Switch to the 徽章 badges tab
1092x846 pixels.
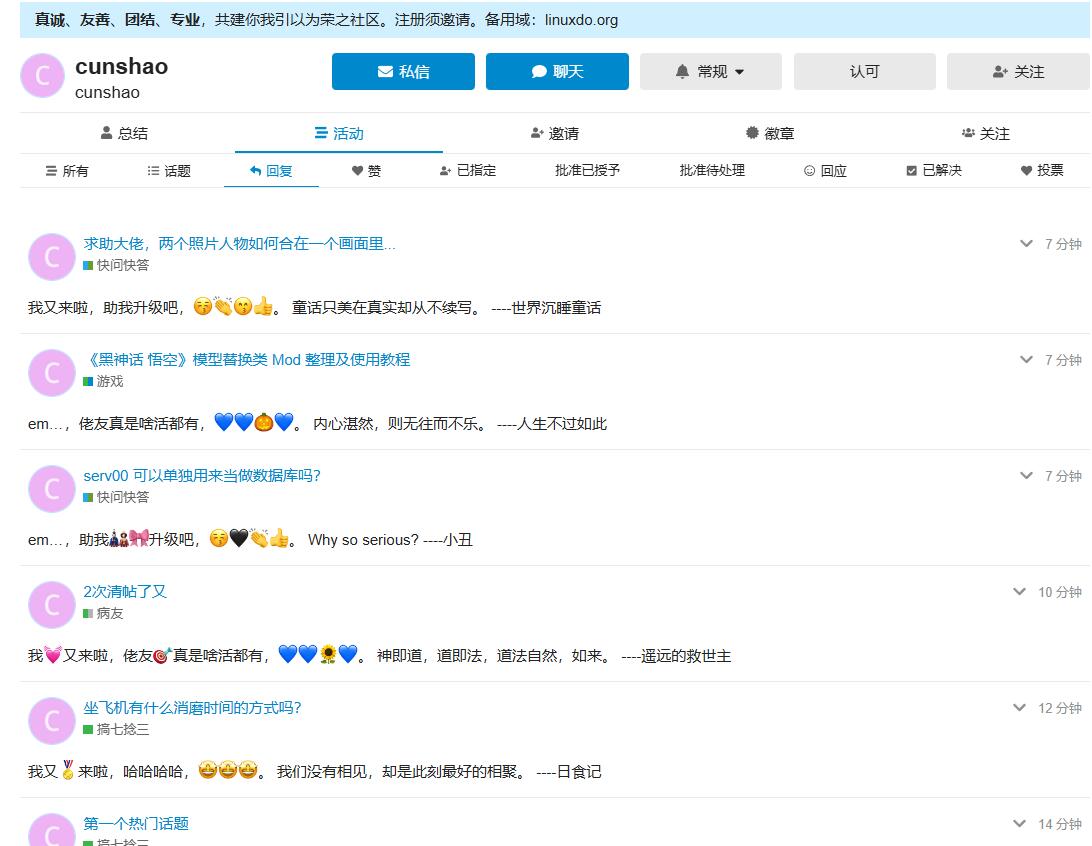[770, 133]
